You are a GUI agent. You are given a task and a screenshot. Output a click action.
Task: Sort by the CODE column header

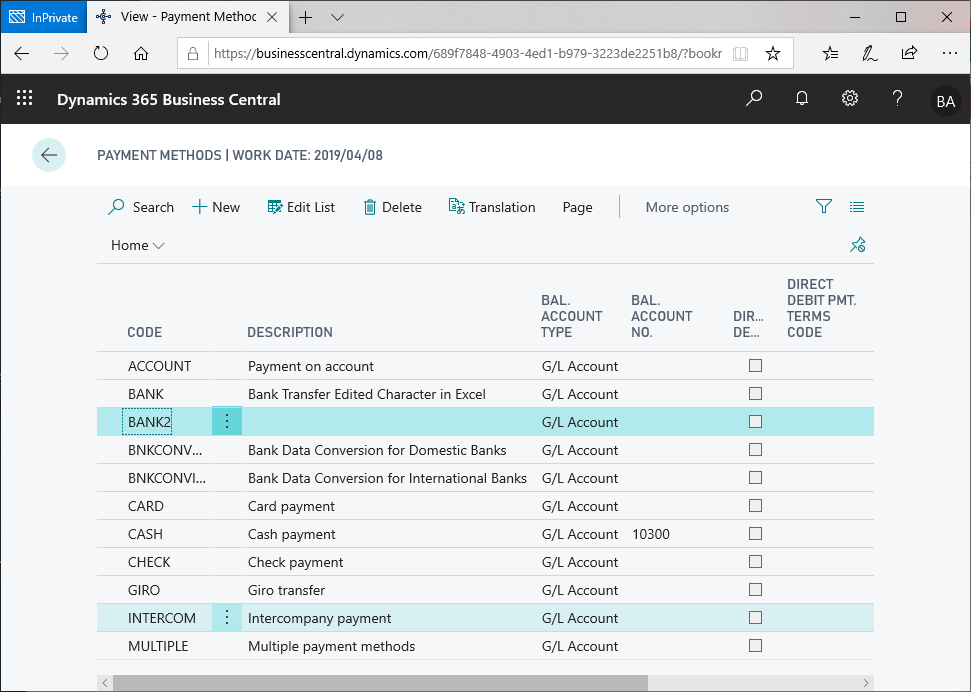pyautogui.click(x=144, y=332)
